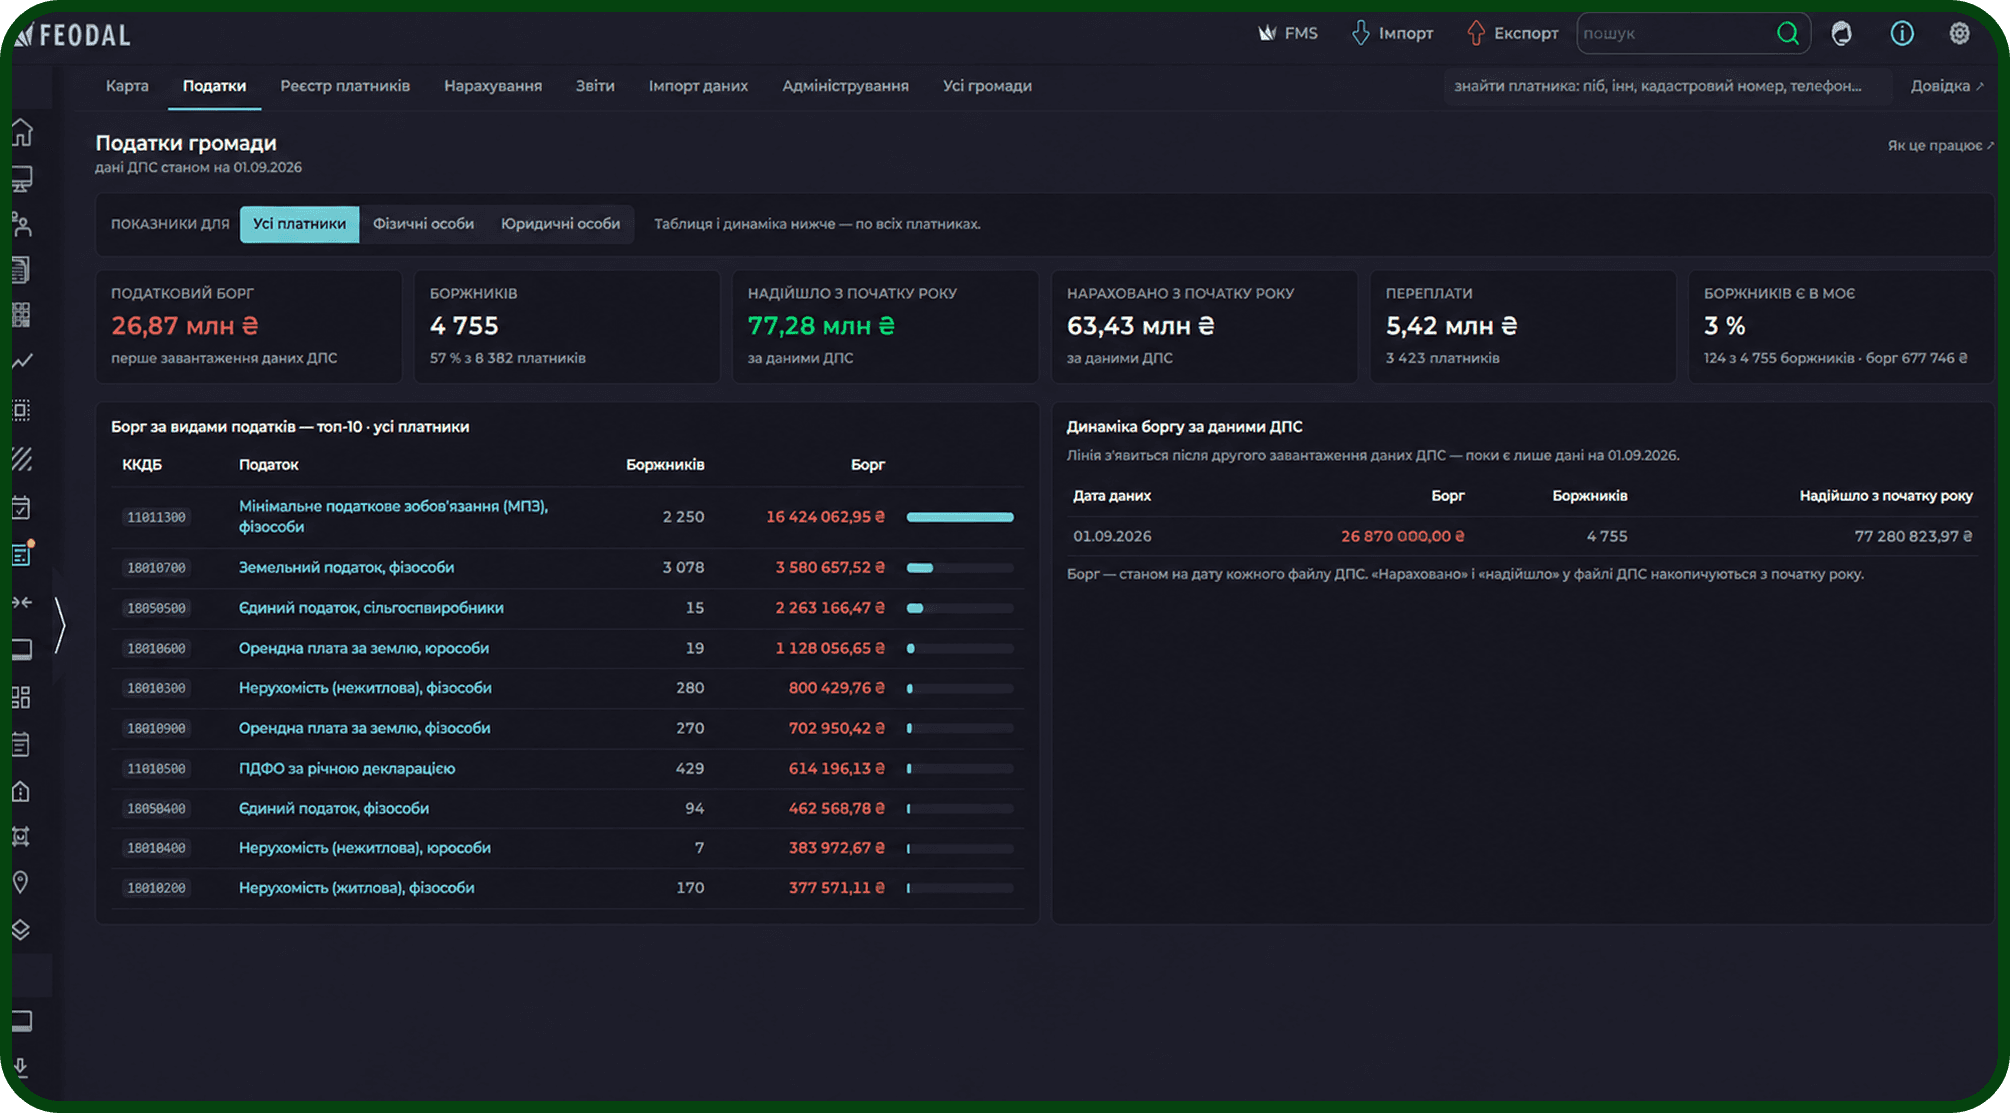The height and width of the screenshot is (1113, 2010).
Task: Open the layers icon in the sidebar
Action: pos(21,929)
